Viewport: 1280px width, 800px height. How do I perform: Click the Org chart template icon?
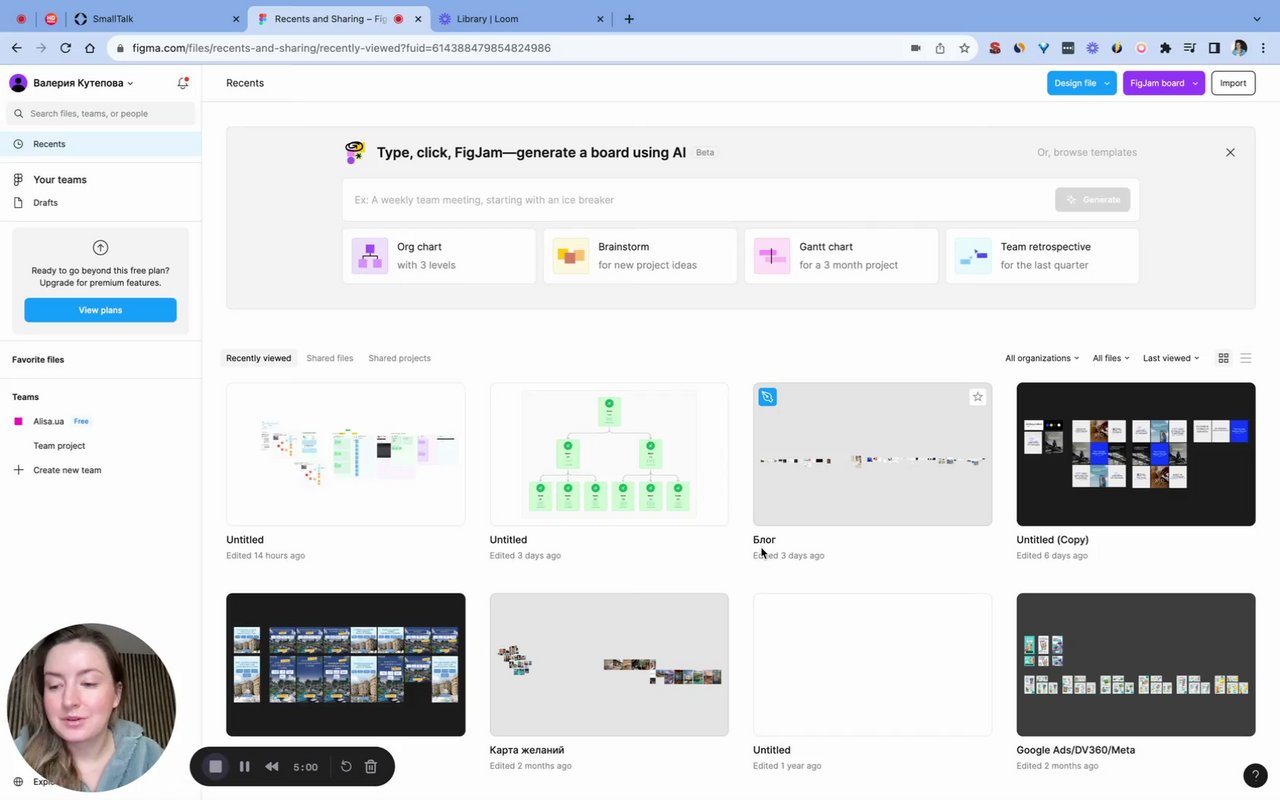coord(370,256)
